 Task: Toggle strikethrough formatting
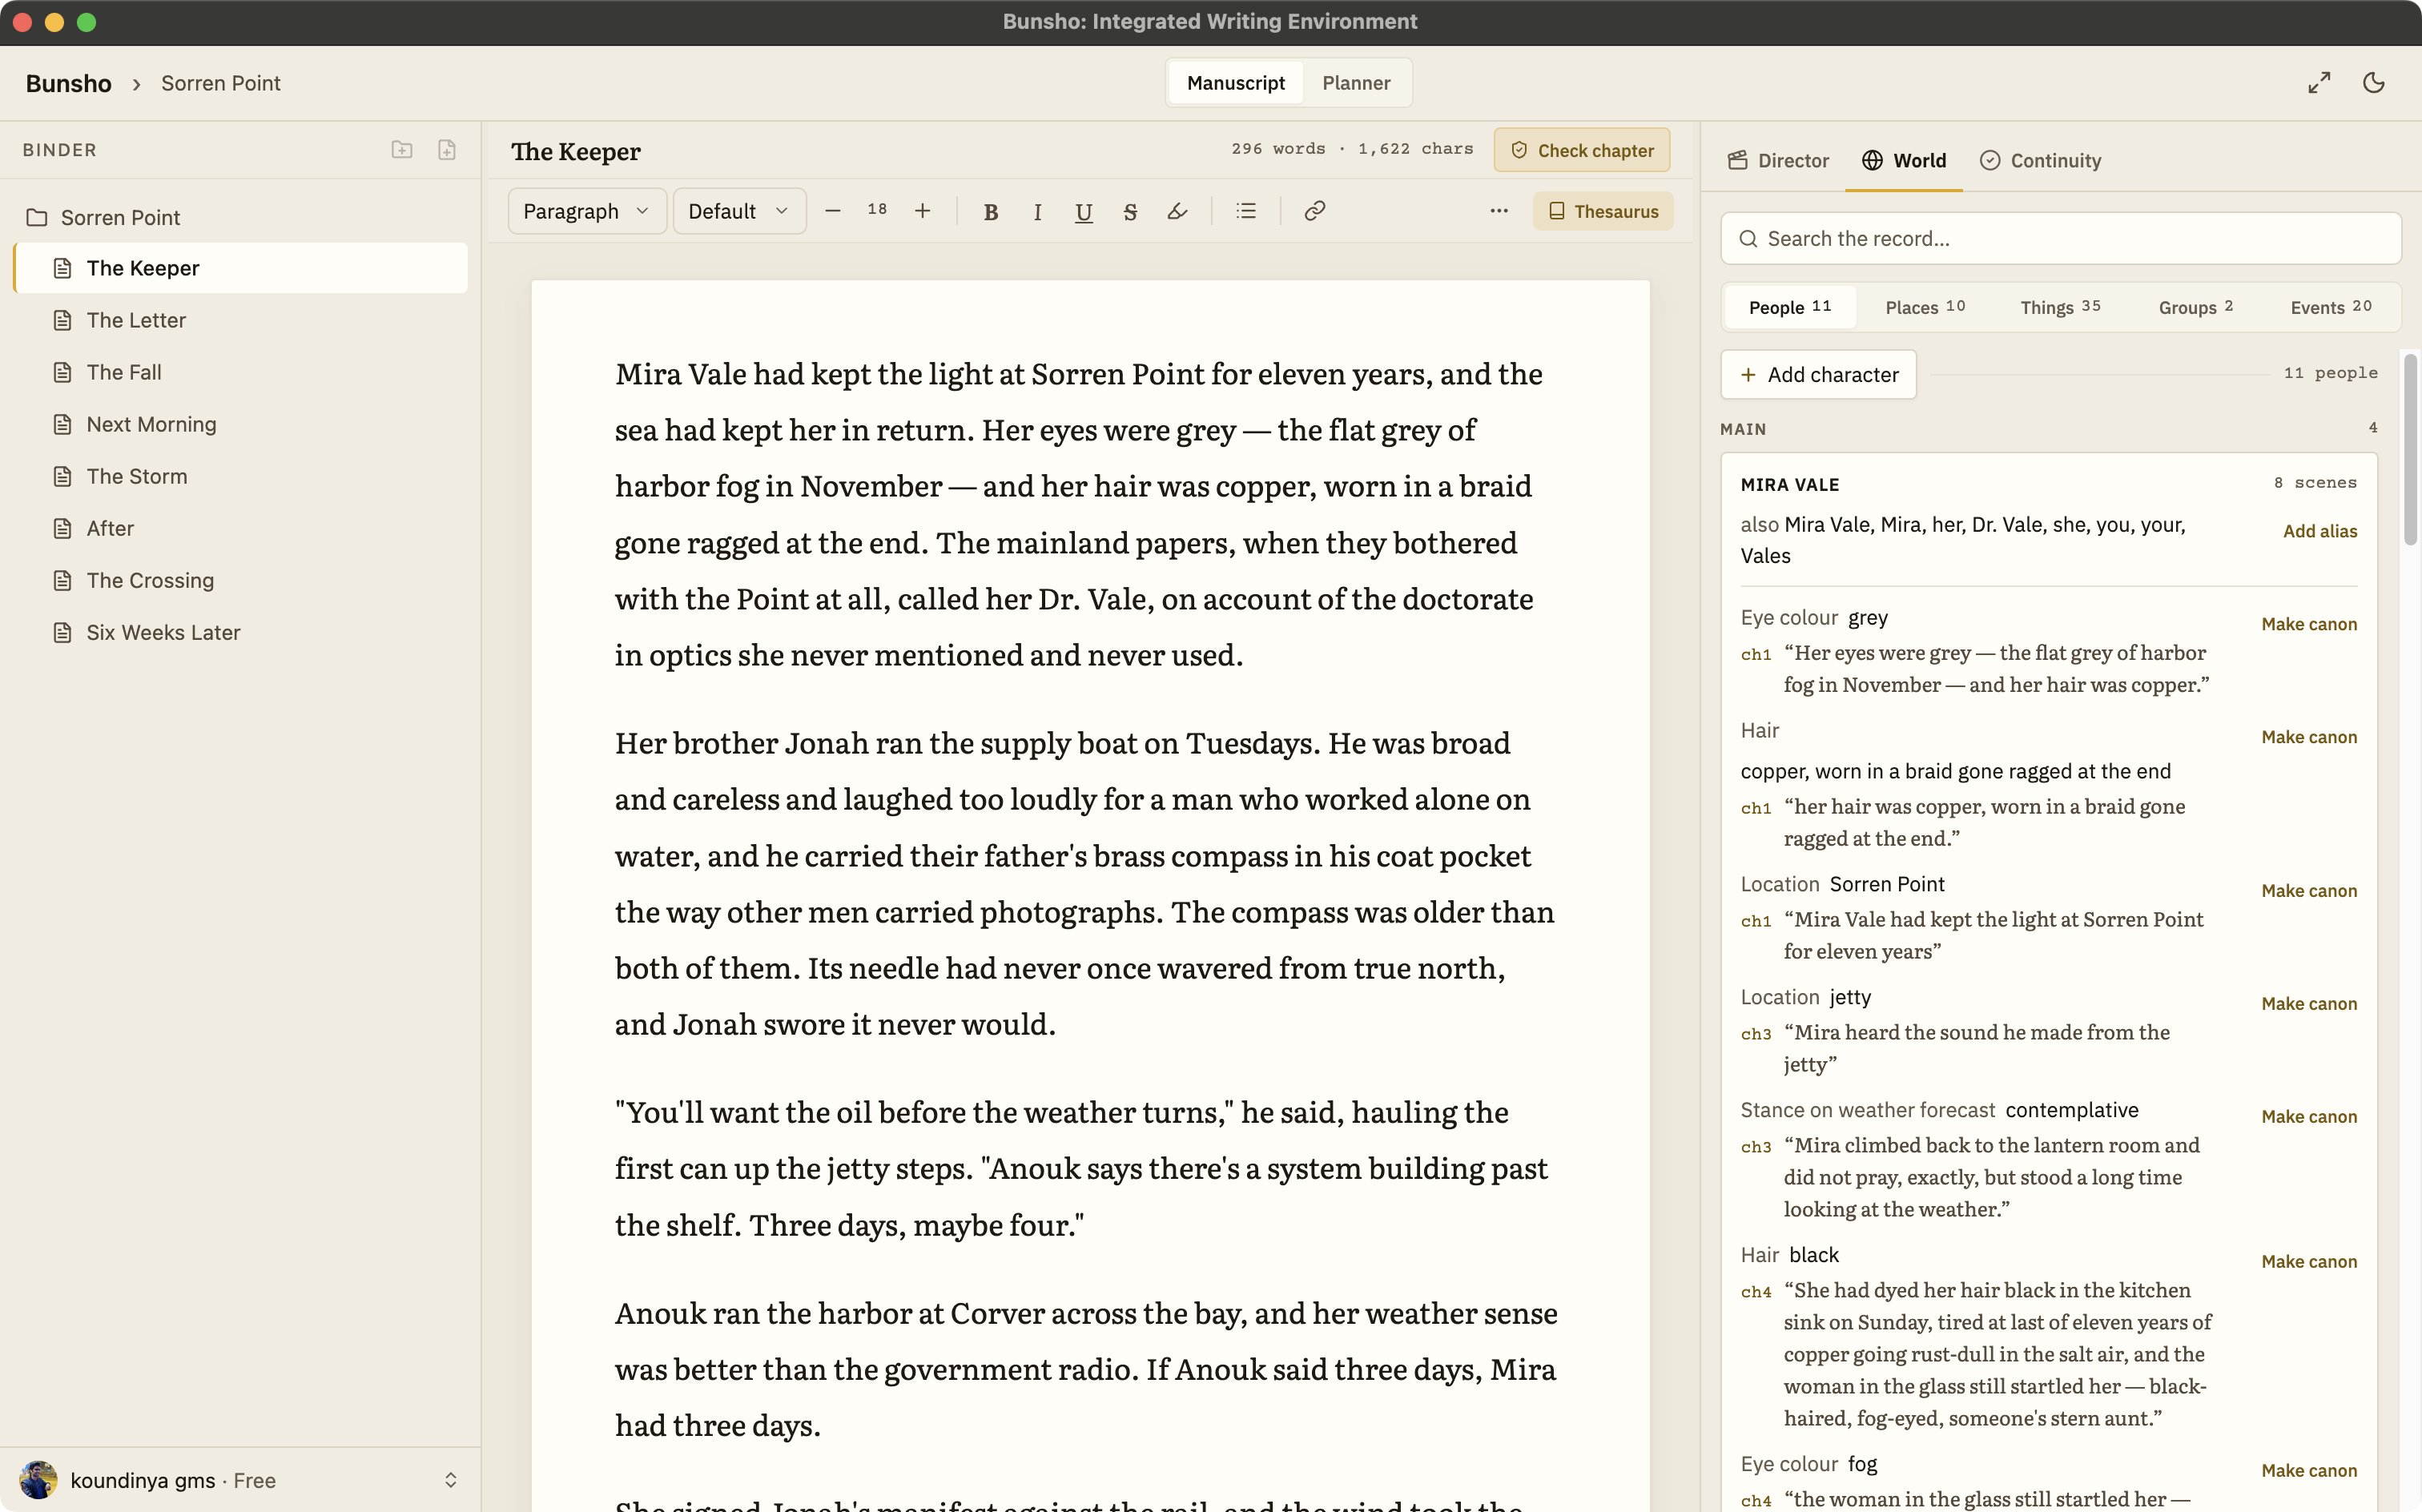[x=1130, y=211]
